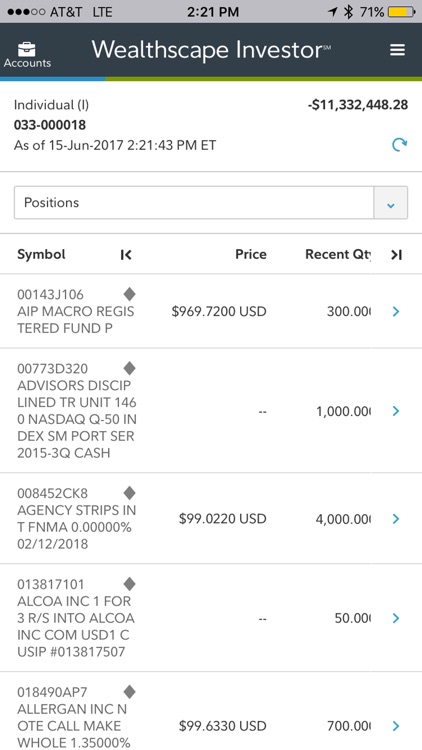
Task: Open the Positions dropdown arrow
Action: tap(390, 203)
